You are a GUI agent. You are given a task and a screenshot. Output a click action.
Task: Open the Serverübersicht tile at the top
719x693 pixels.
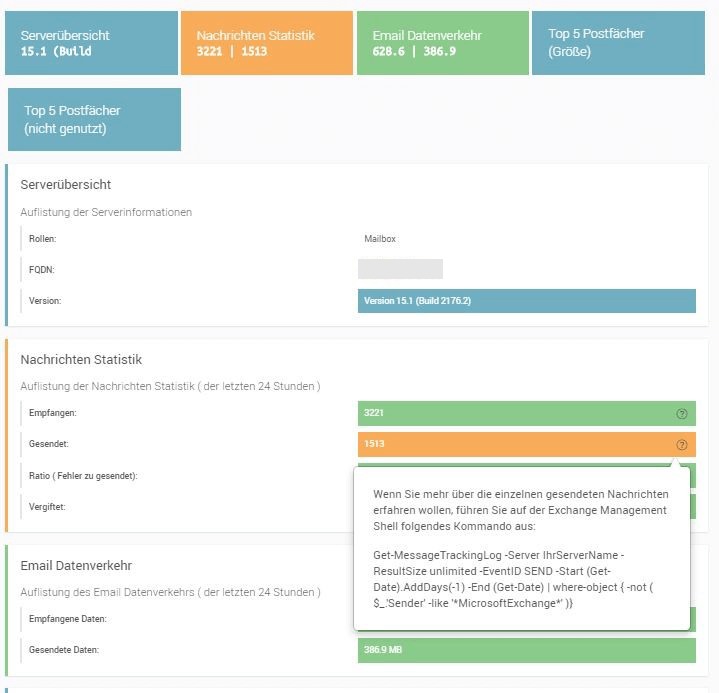[90, 43]
